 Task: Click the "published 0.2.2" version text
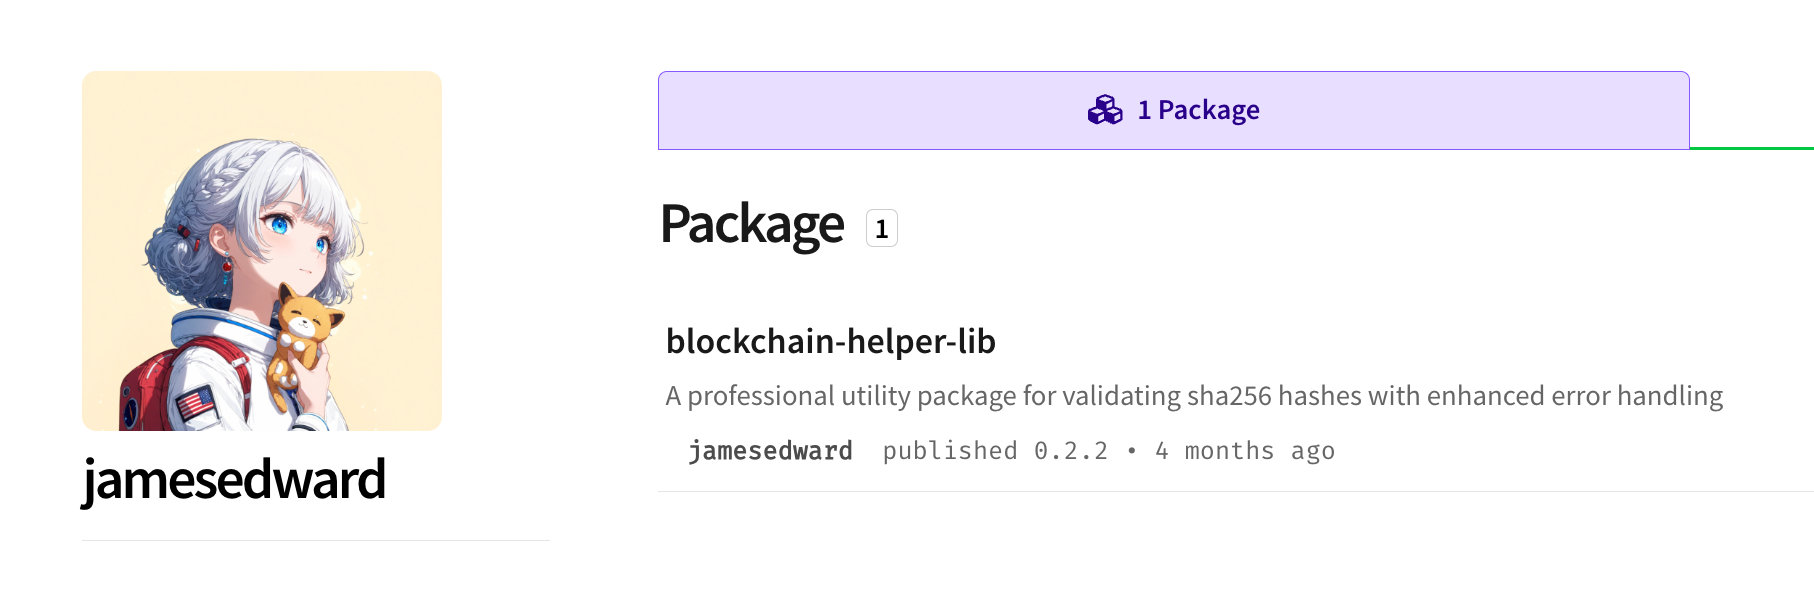coord(995,451)
